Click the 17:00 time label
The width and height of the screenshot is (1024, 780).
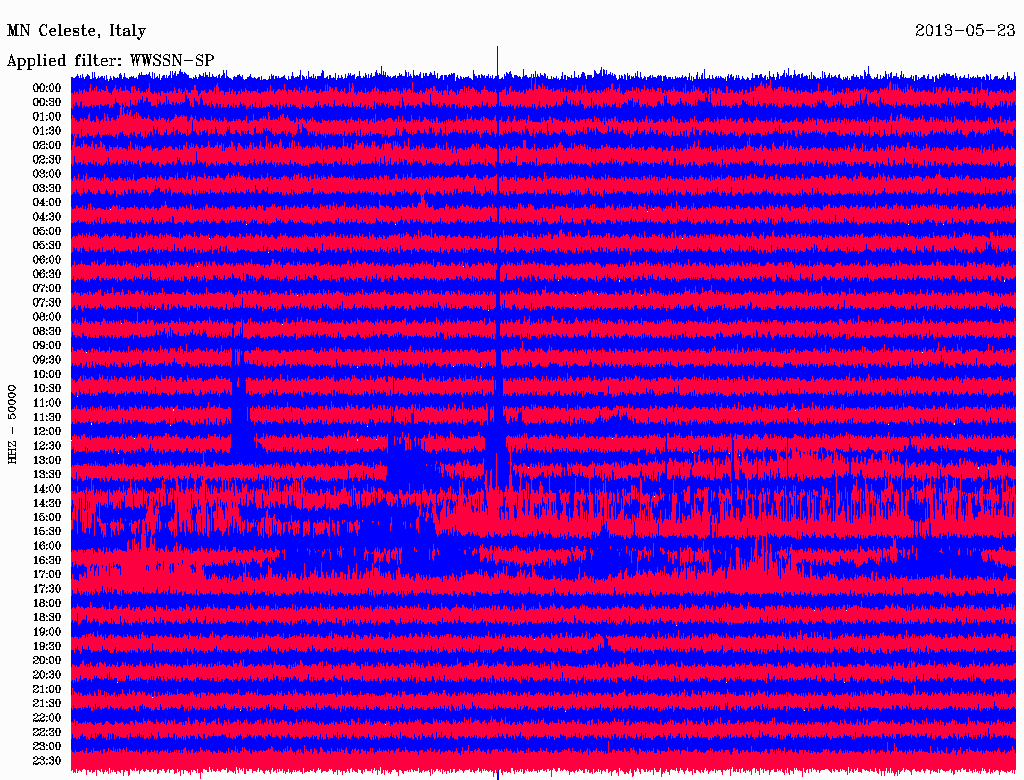click(x=47, y=574)
